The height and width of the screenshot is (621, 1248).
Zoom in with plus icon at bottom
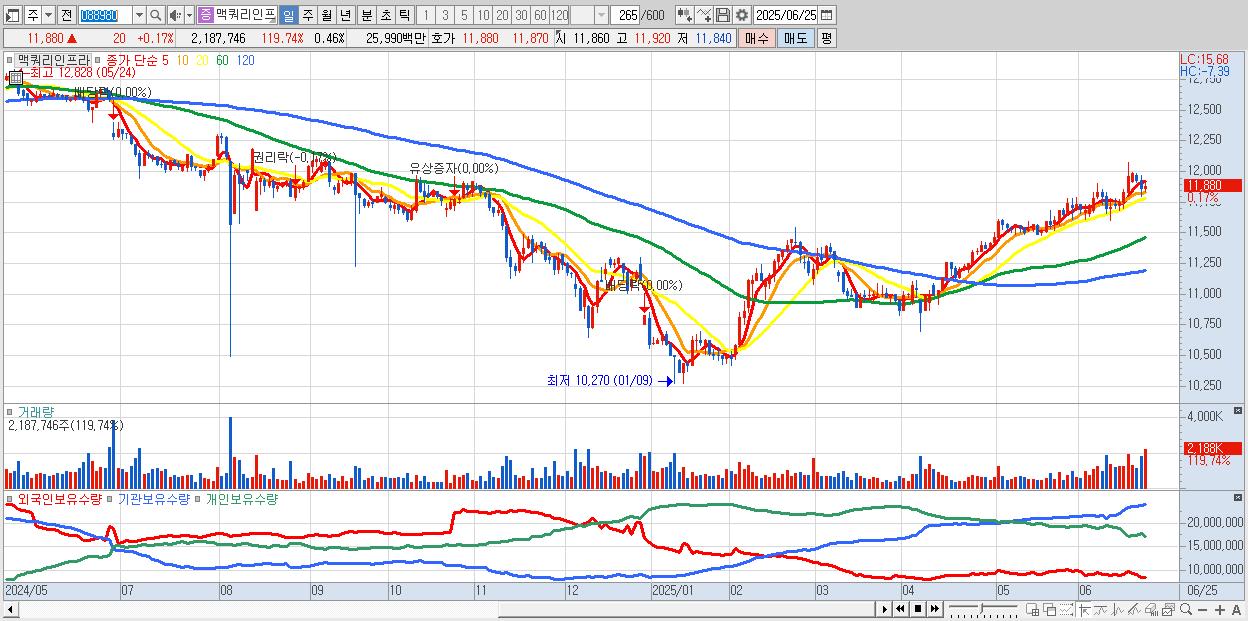coord(1220,610)
